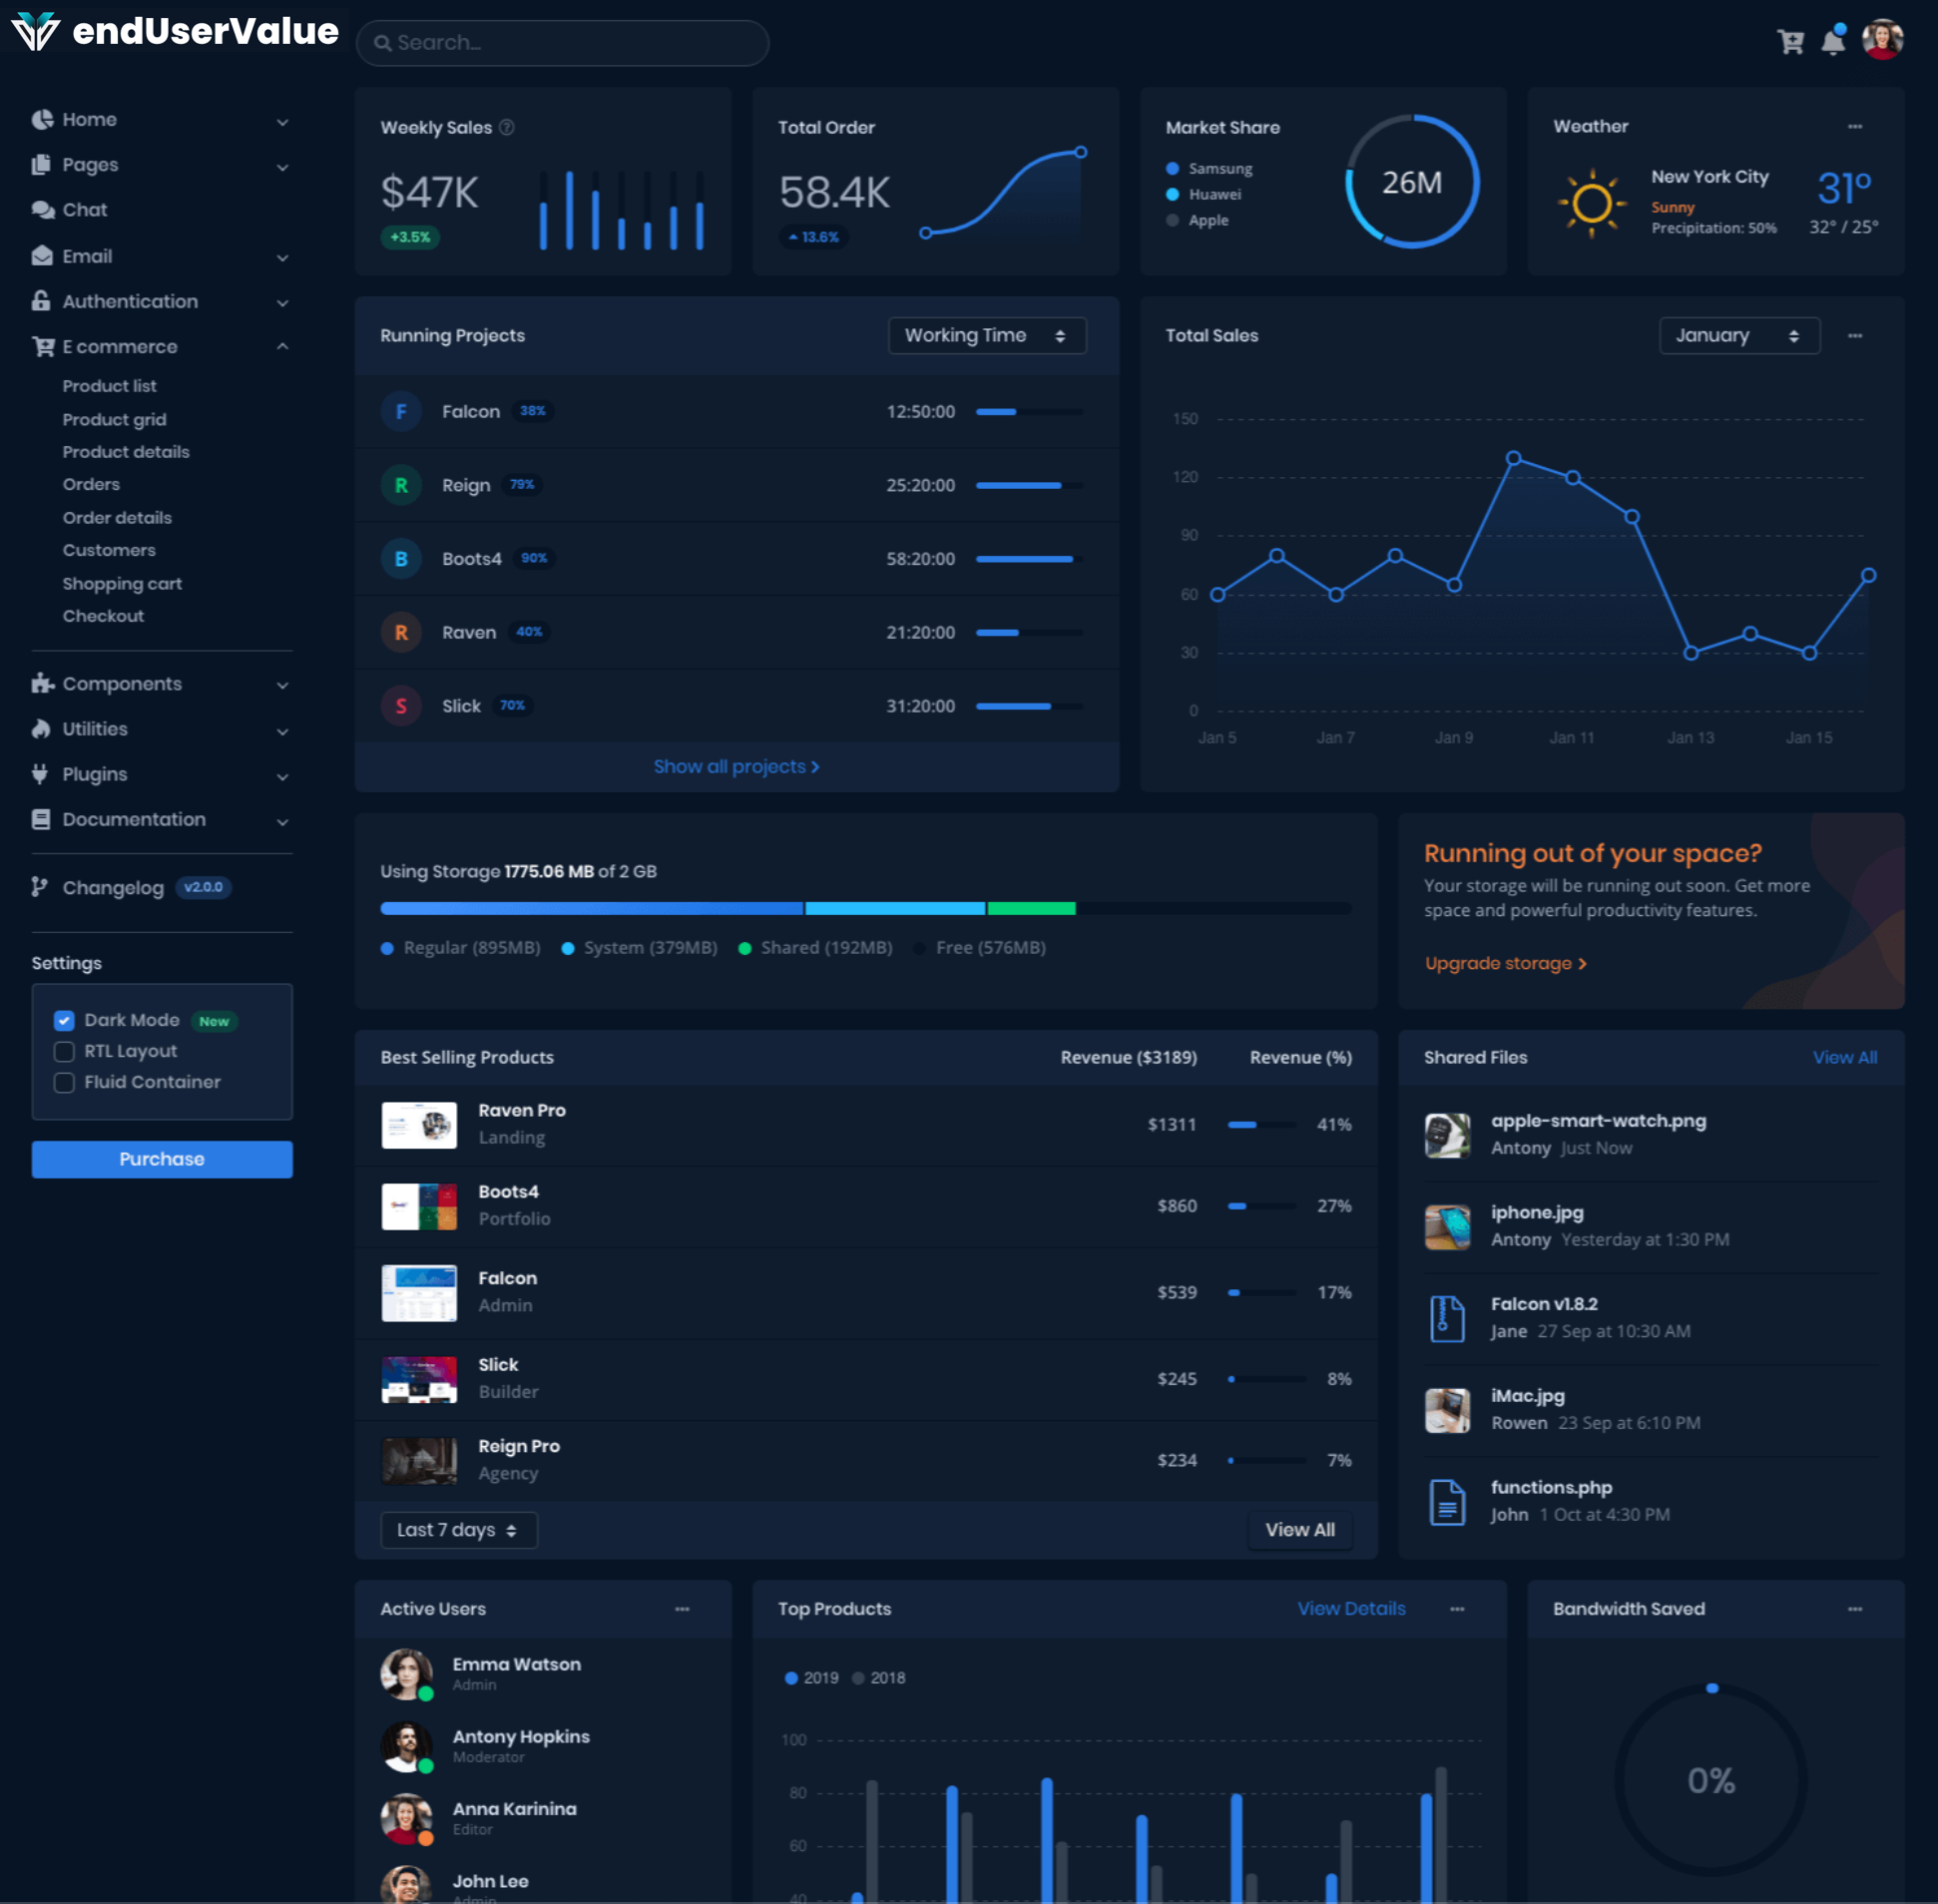
Task: Open the Active Users options ellipsis
Action: 682,1609
